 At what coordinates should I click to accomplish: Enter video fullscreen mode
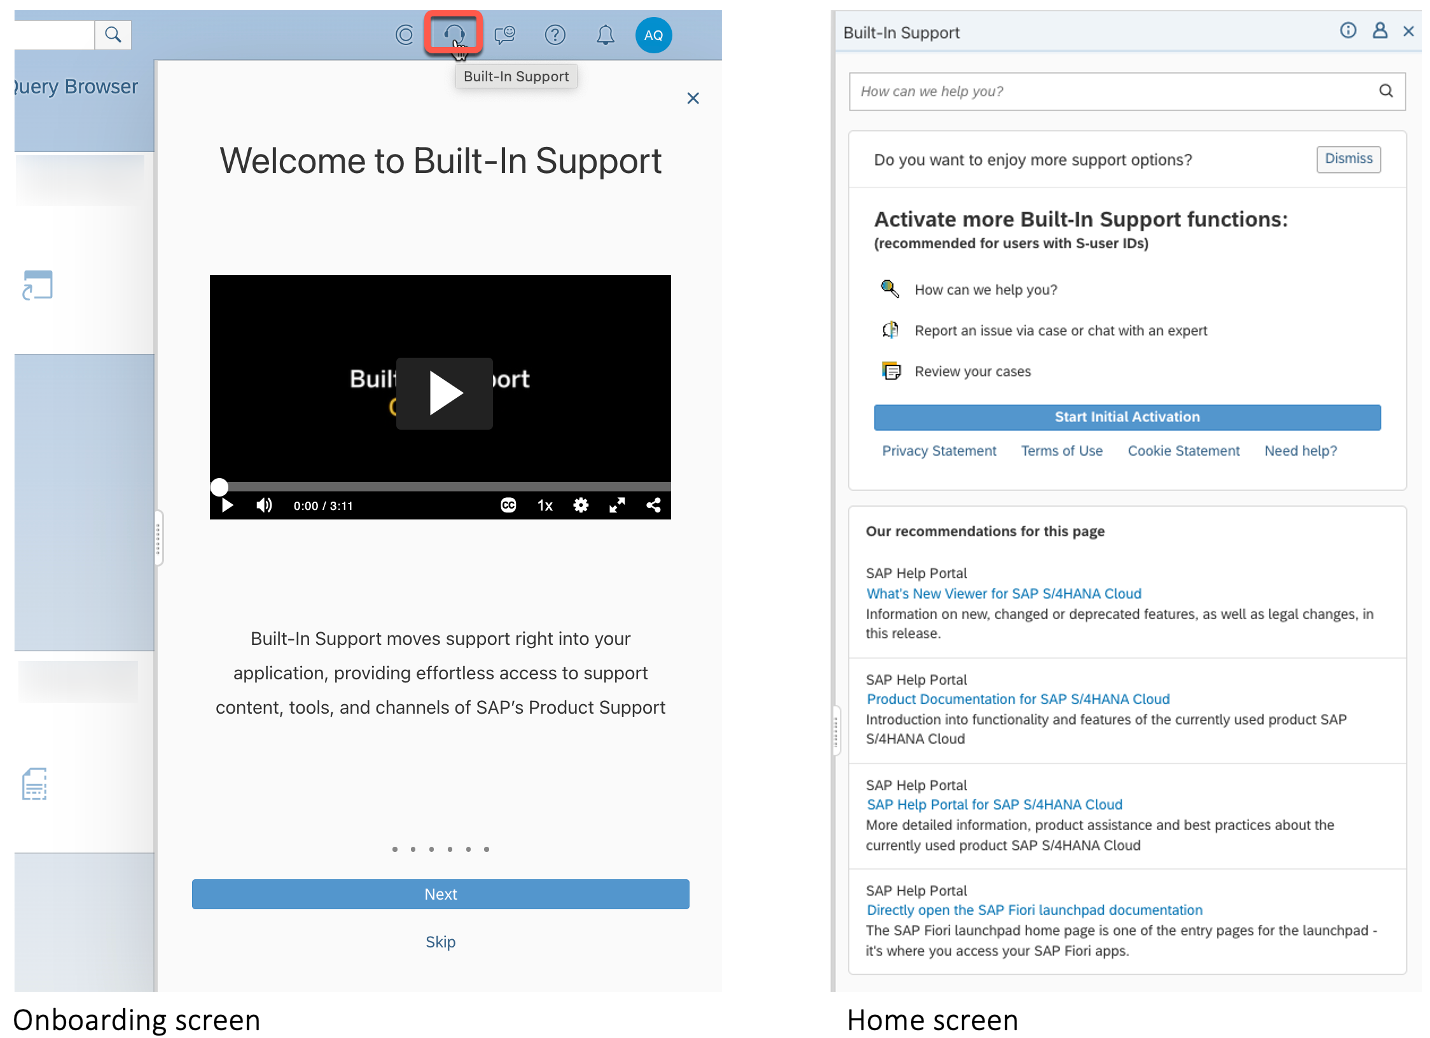tap(617, 505)
